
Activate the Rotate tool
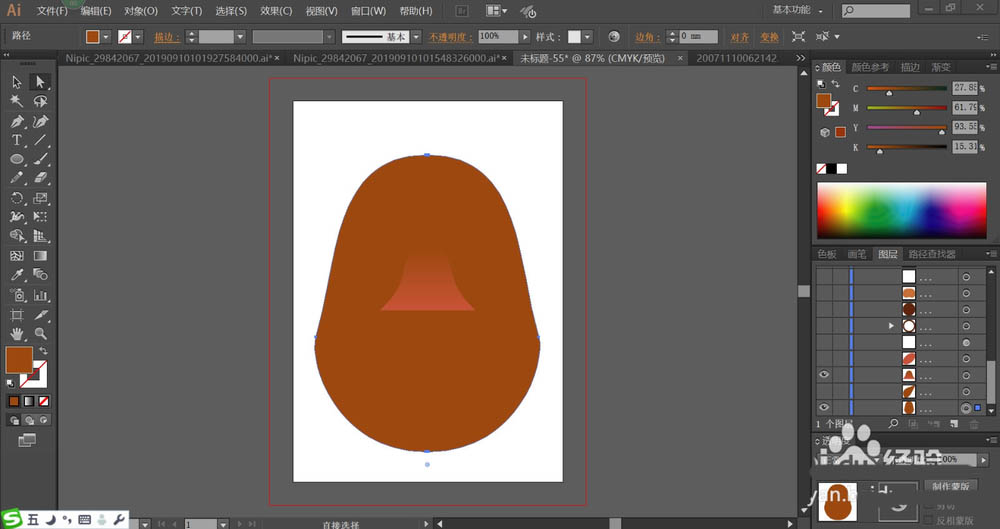tap(17, 198)
